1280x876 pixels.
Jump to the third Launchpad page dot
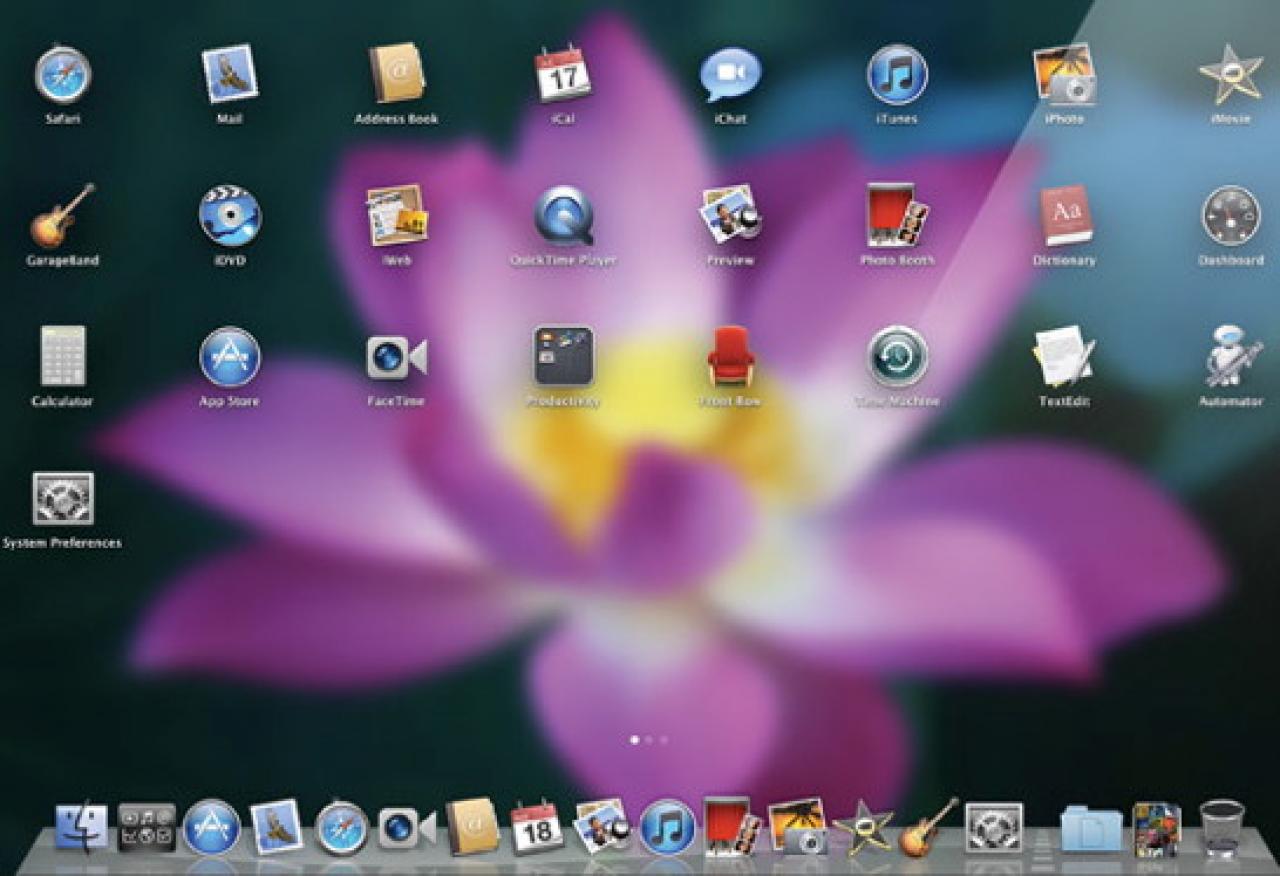point(664,740)
